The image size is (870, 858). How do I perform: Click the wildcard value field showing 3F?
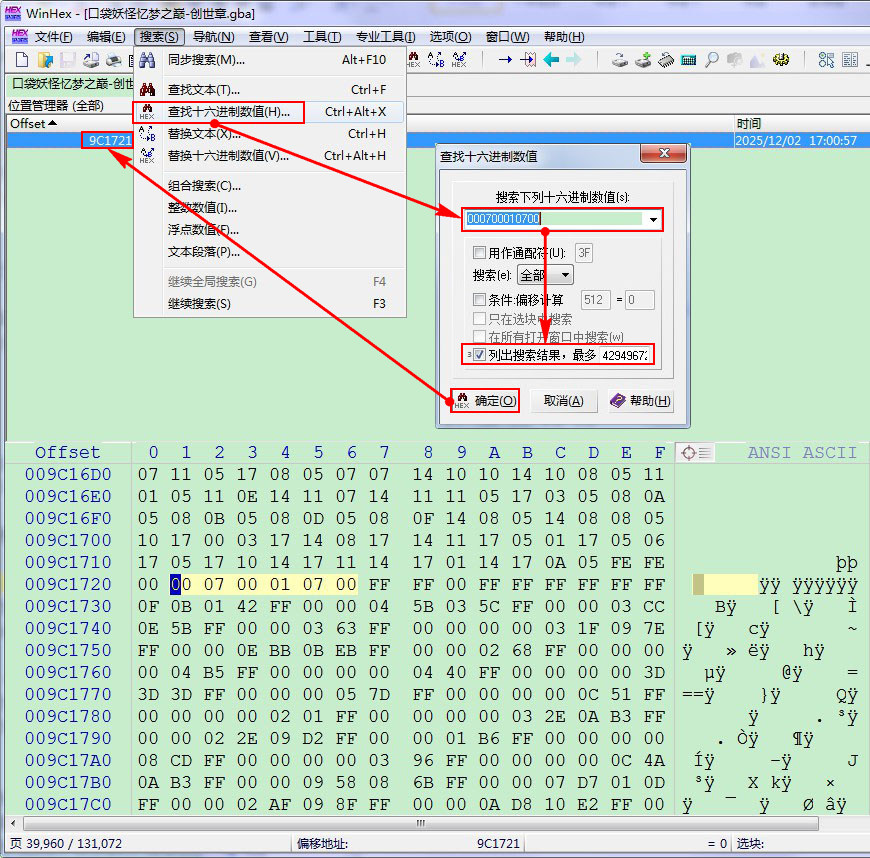pos(584,253)
